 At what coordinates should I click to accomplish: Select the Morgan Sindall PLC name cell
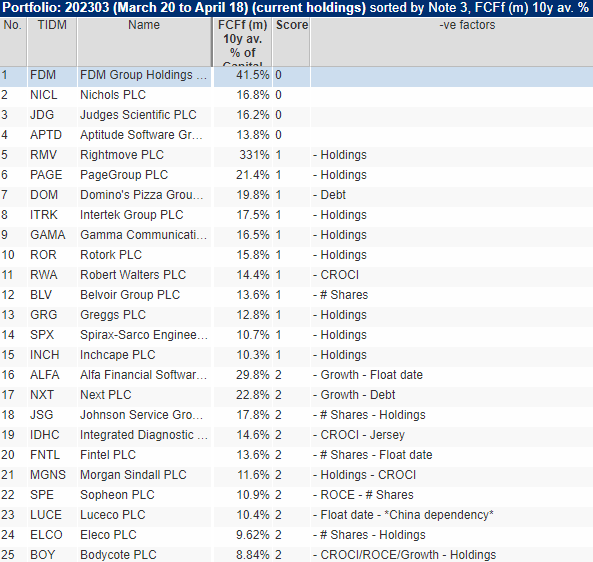144,475
